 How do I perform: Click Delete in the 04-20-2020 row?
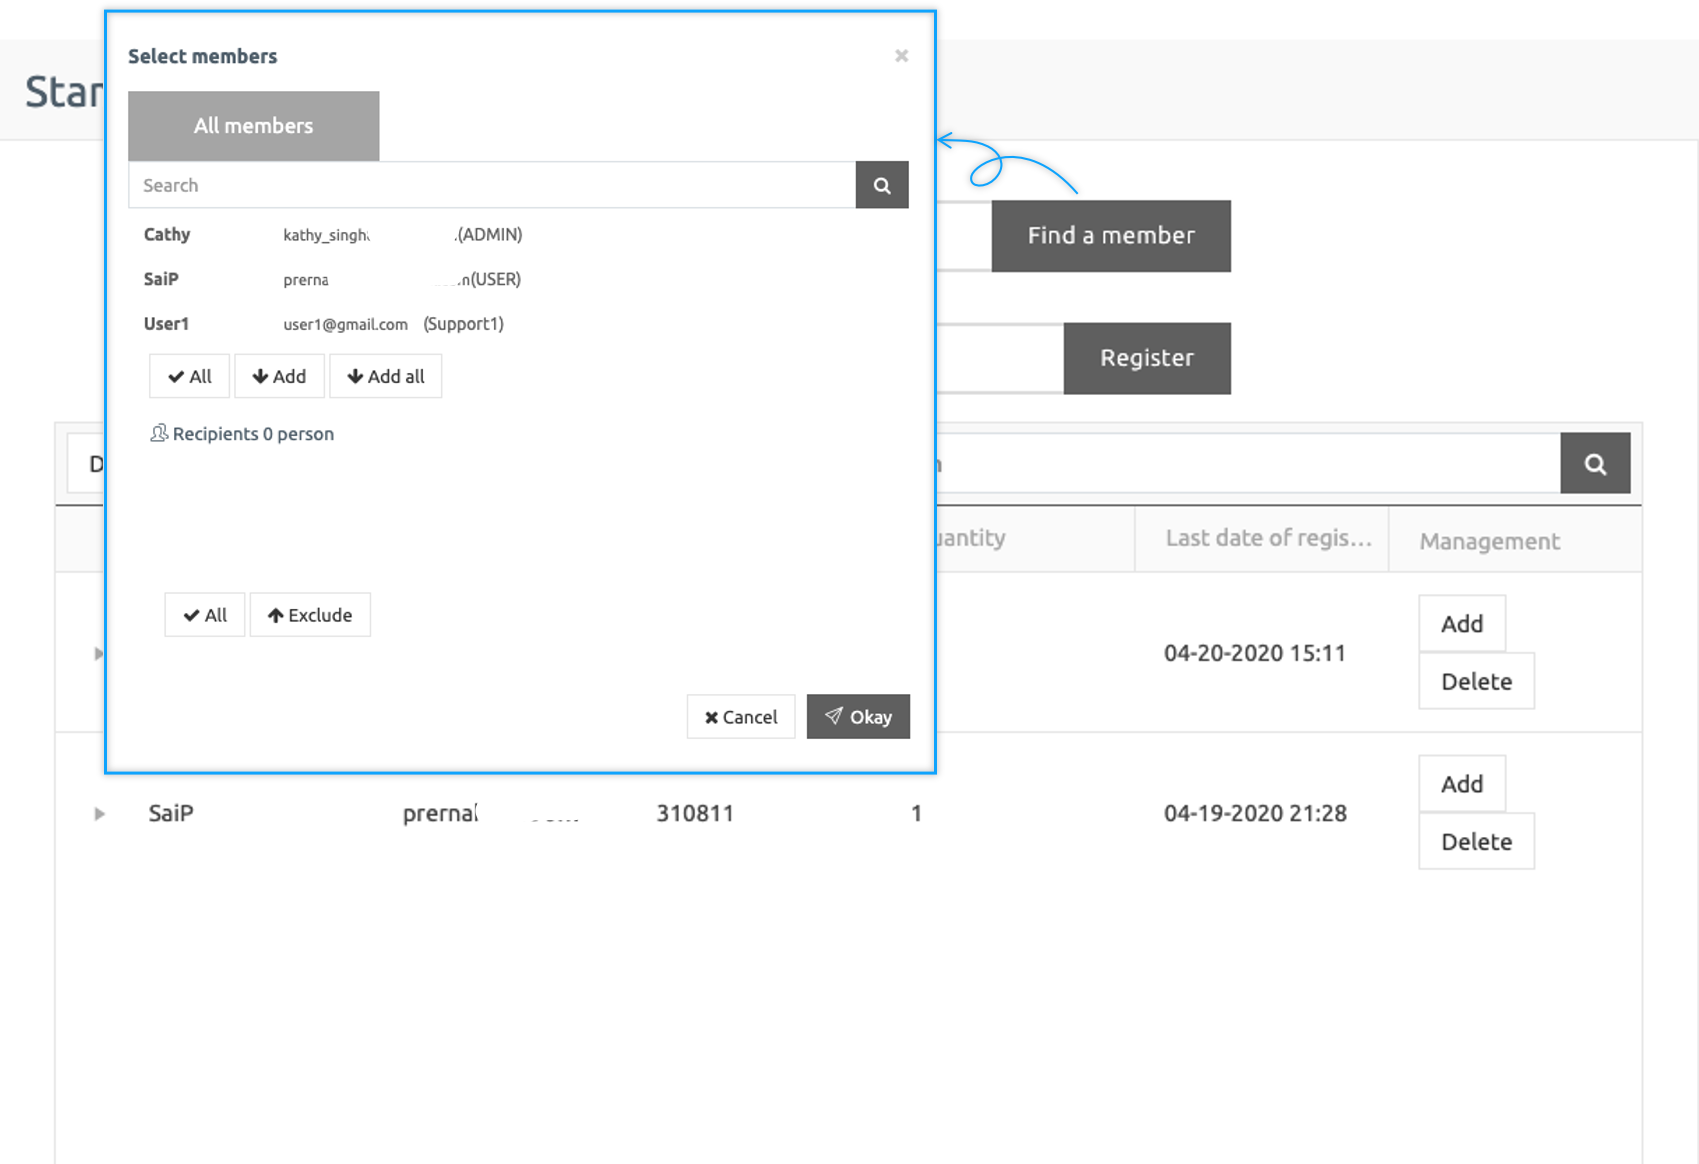pyautogui.click(x=1475, y=682)
